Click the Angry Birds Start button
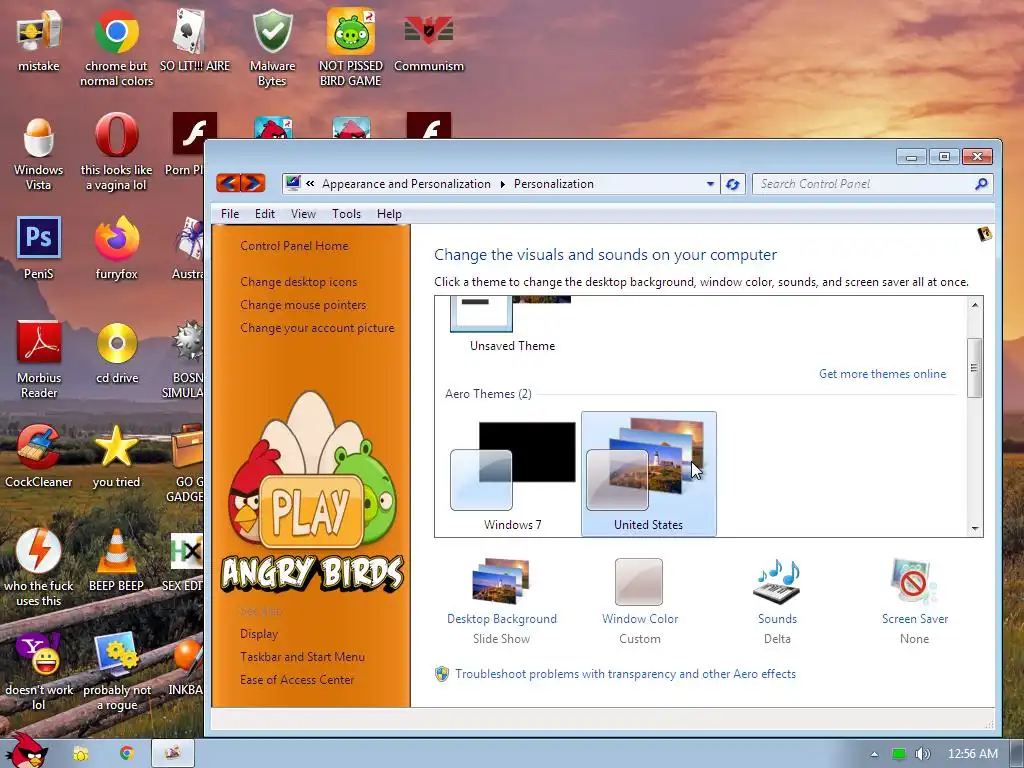Image resolution: width=1024 pixels, height=768 pixels. click(x=26, y=751)
